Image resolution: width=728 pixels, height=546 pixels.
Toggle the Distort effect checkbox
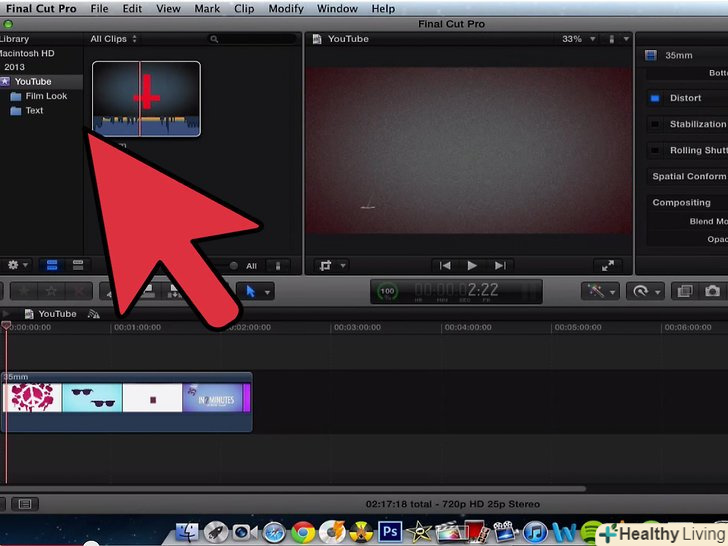pyautogui.click(x=655, y=98)
